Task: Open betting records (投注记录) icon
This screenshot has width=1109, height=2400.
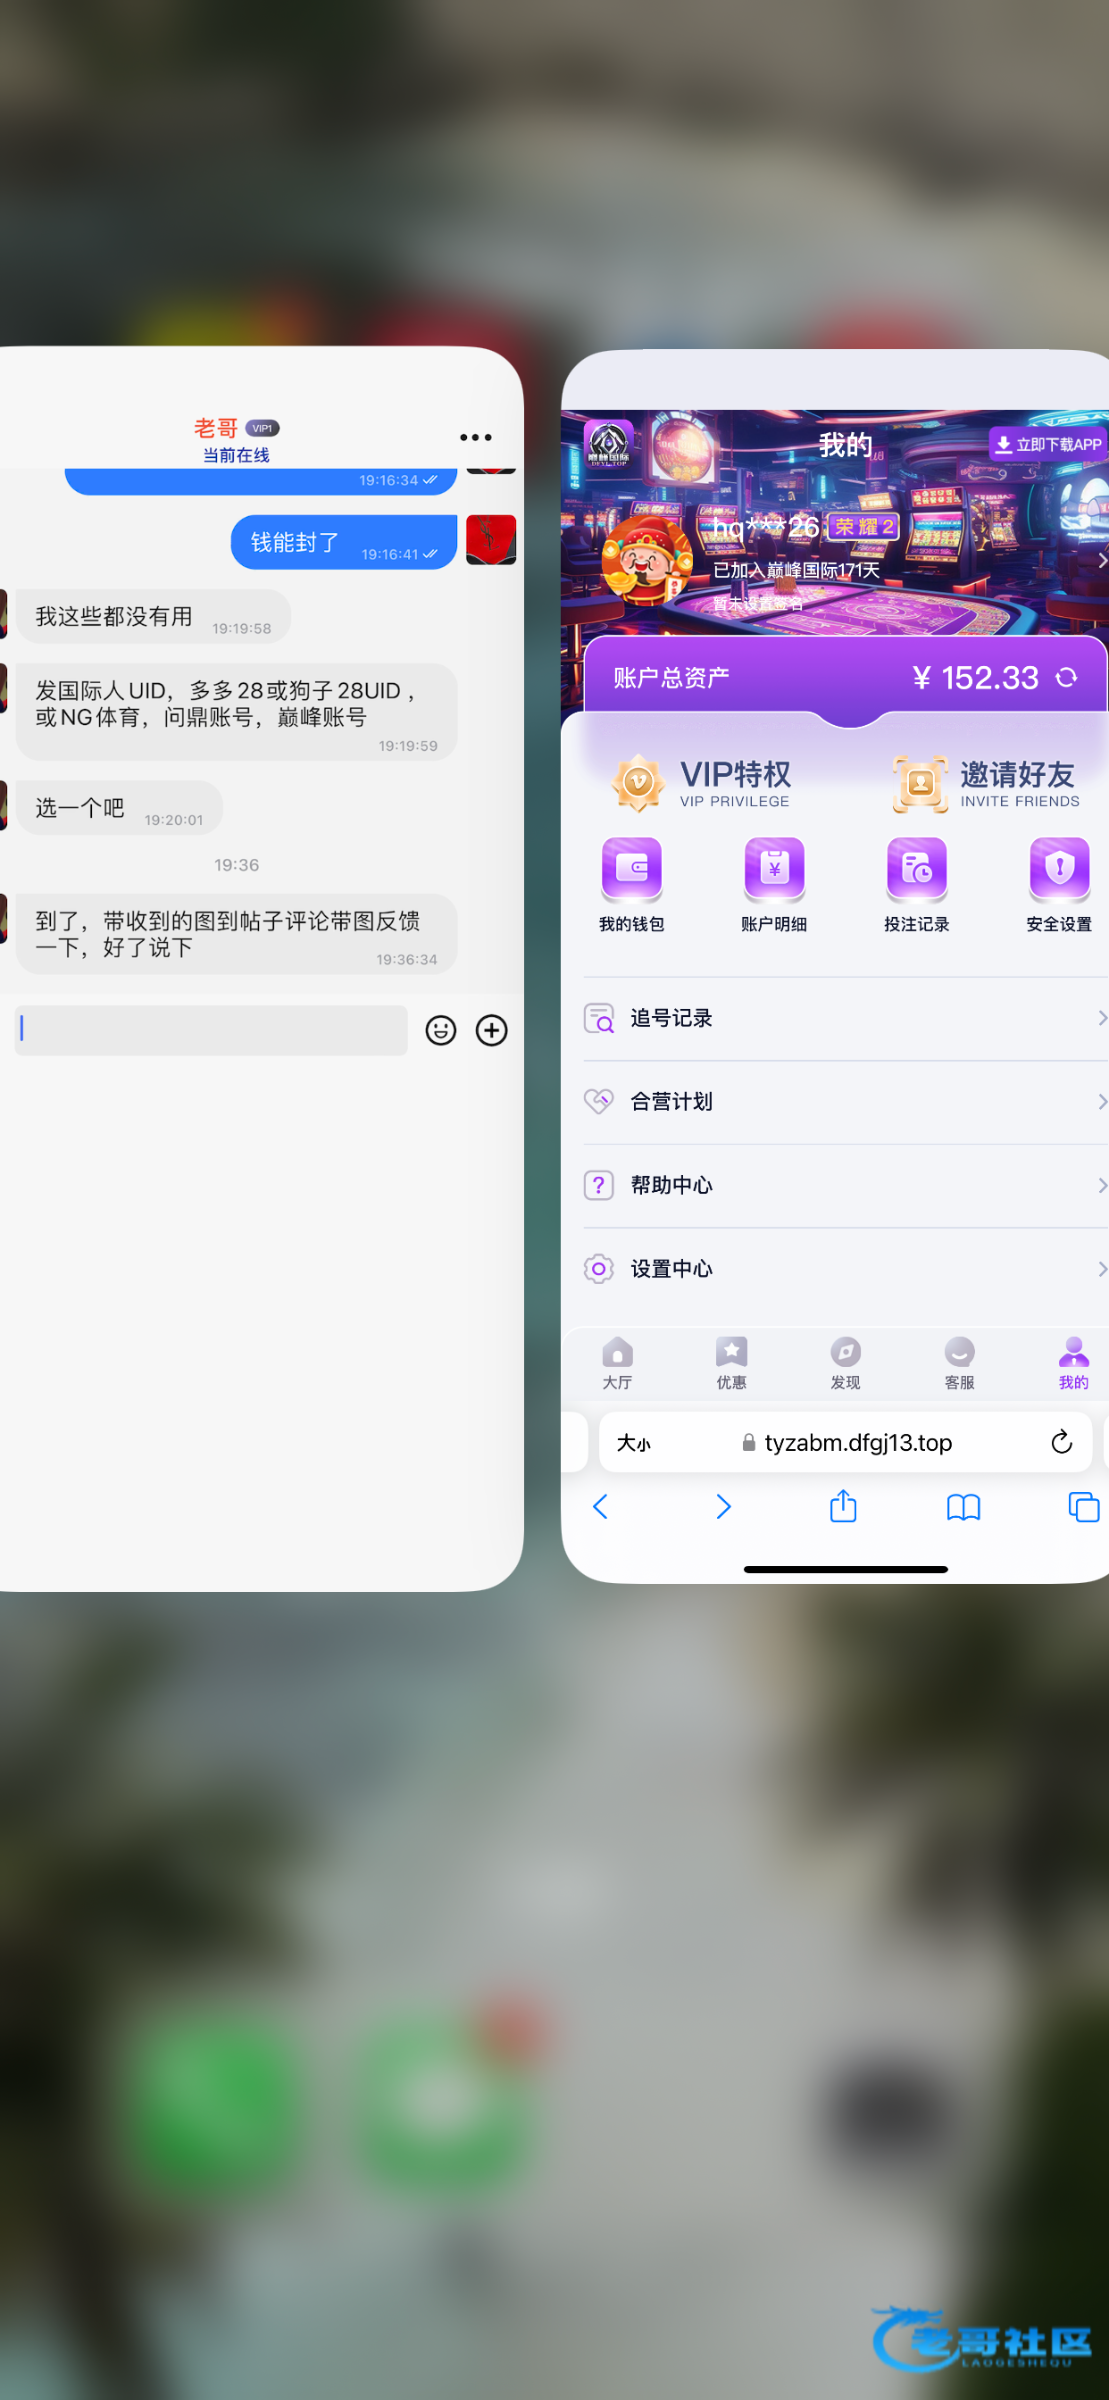Action: click(916, 868)
